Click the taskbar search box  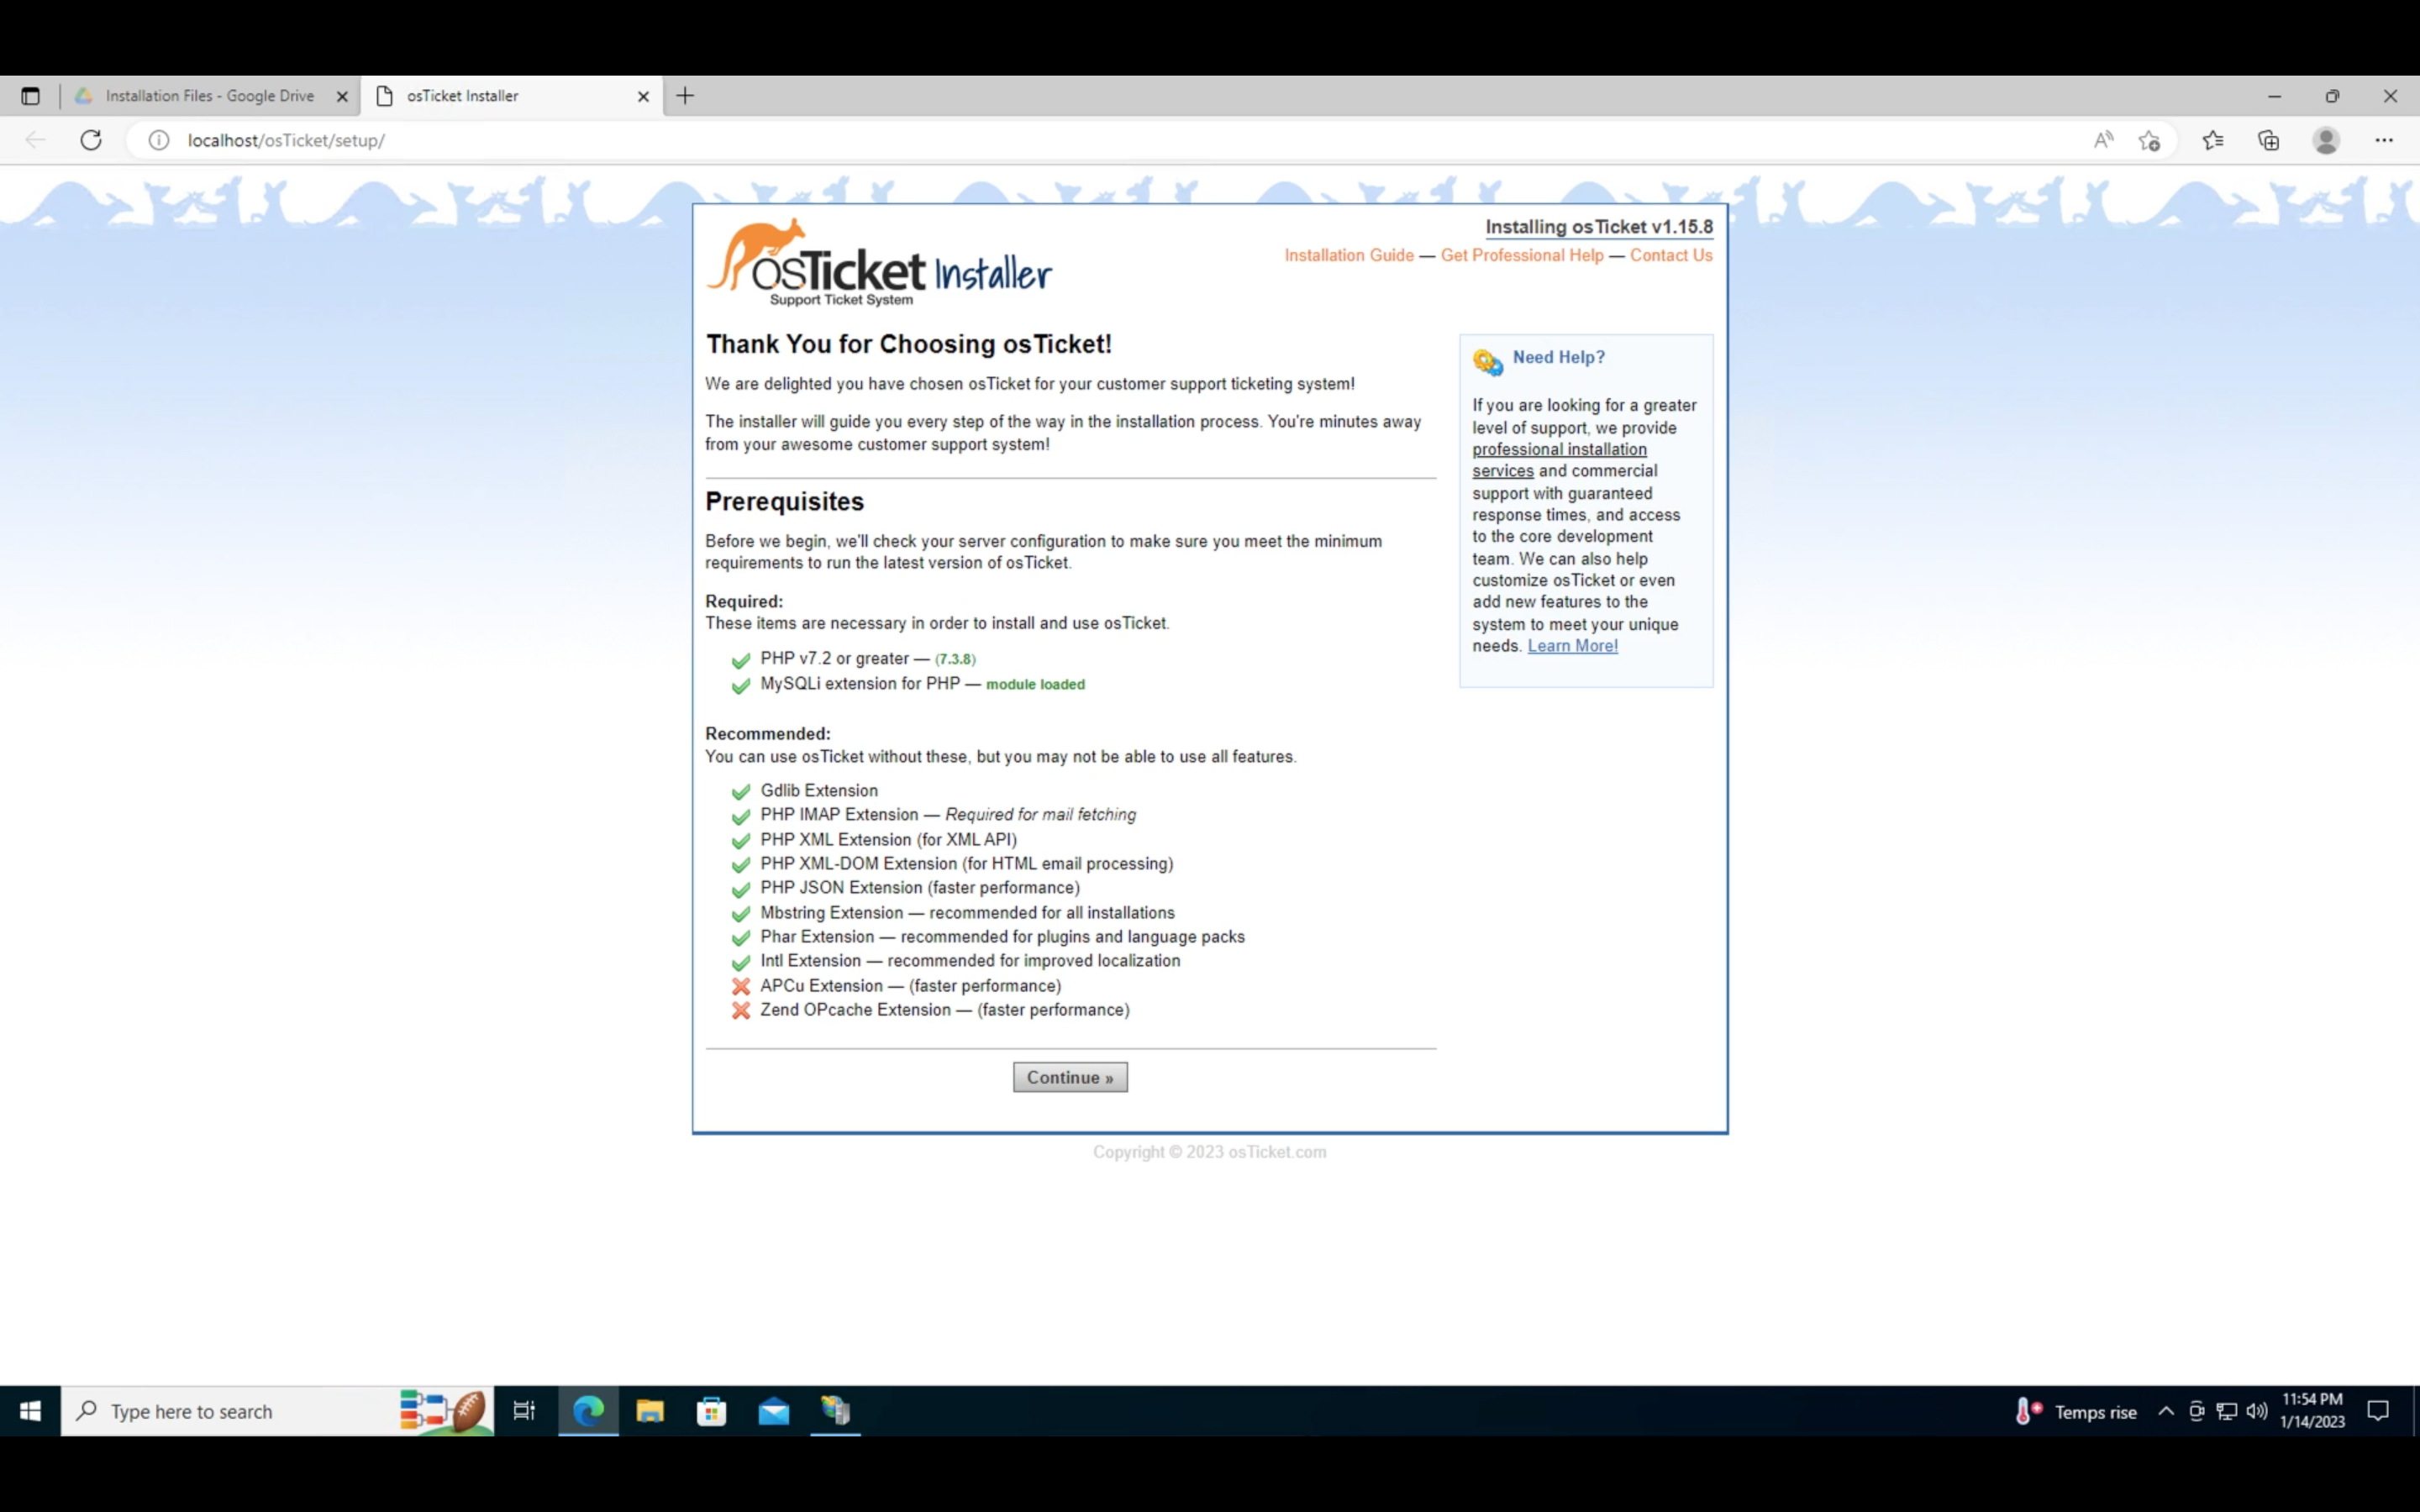point(230,1411)
